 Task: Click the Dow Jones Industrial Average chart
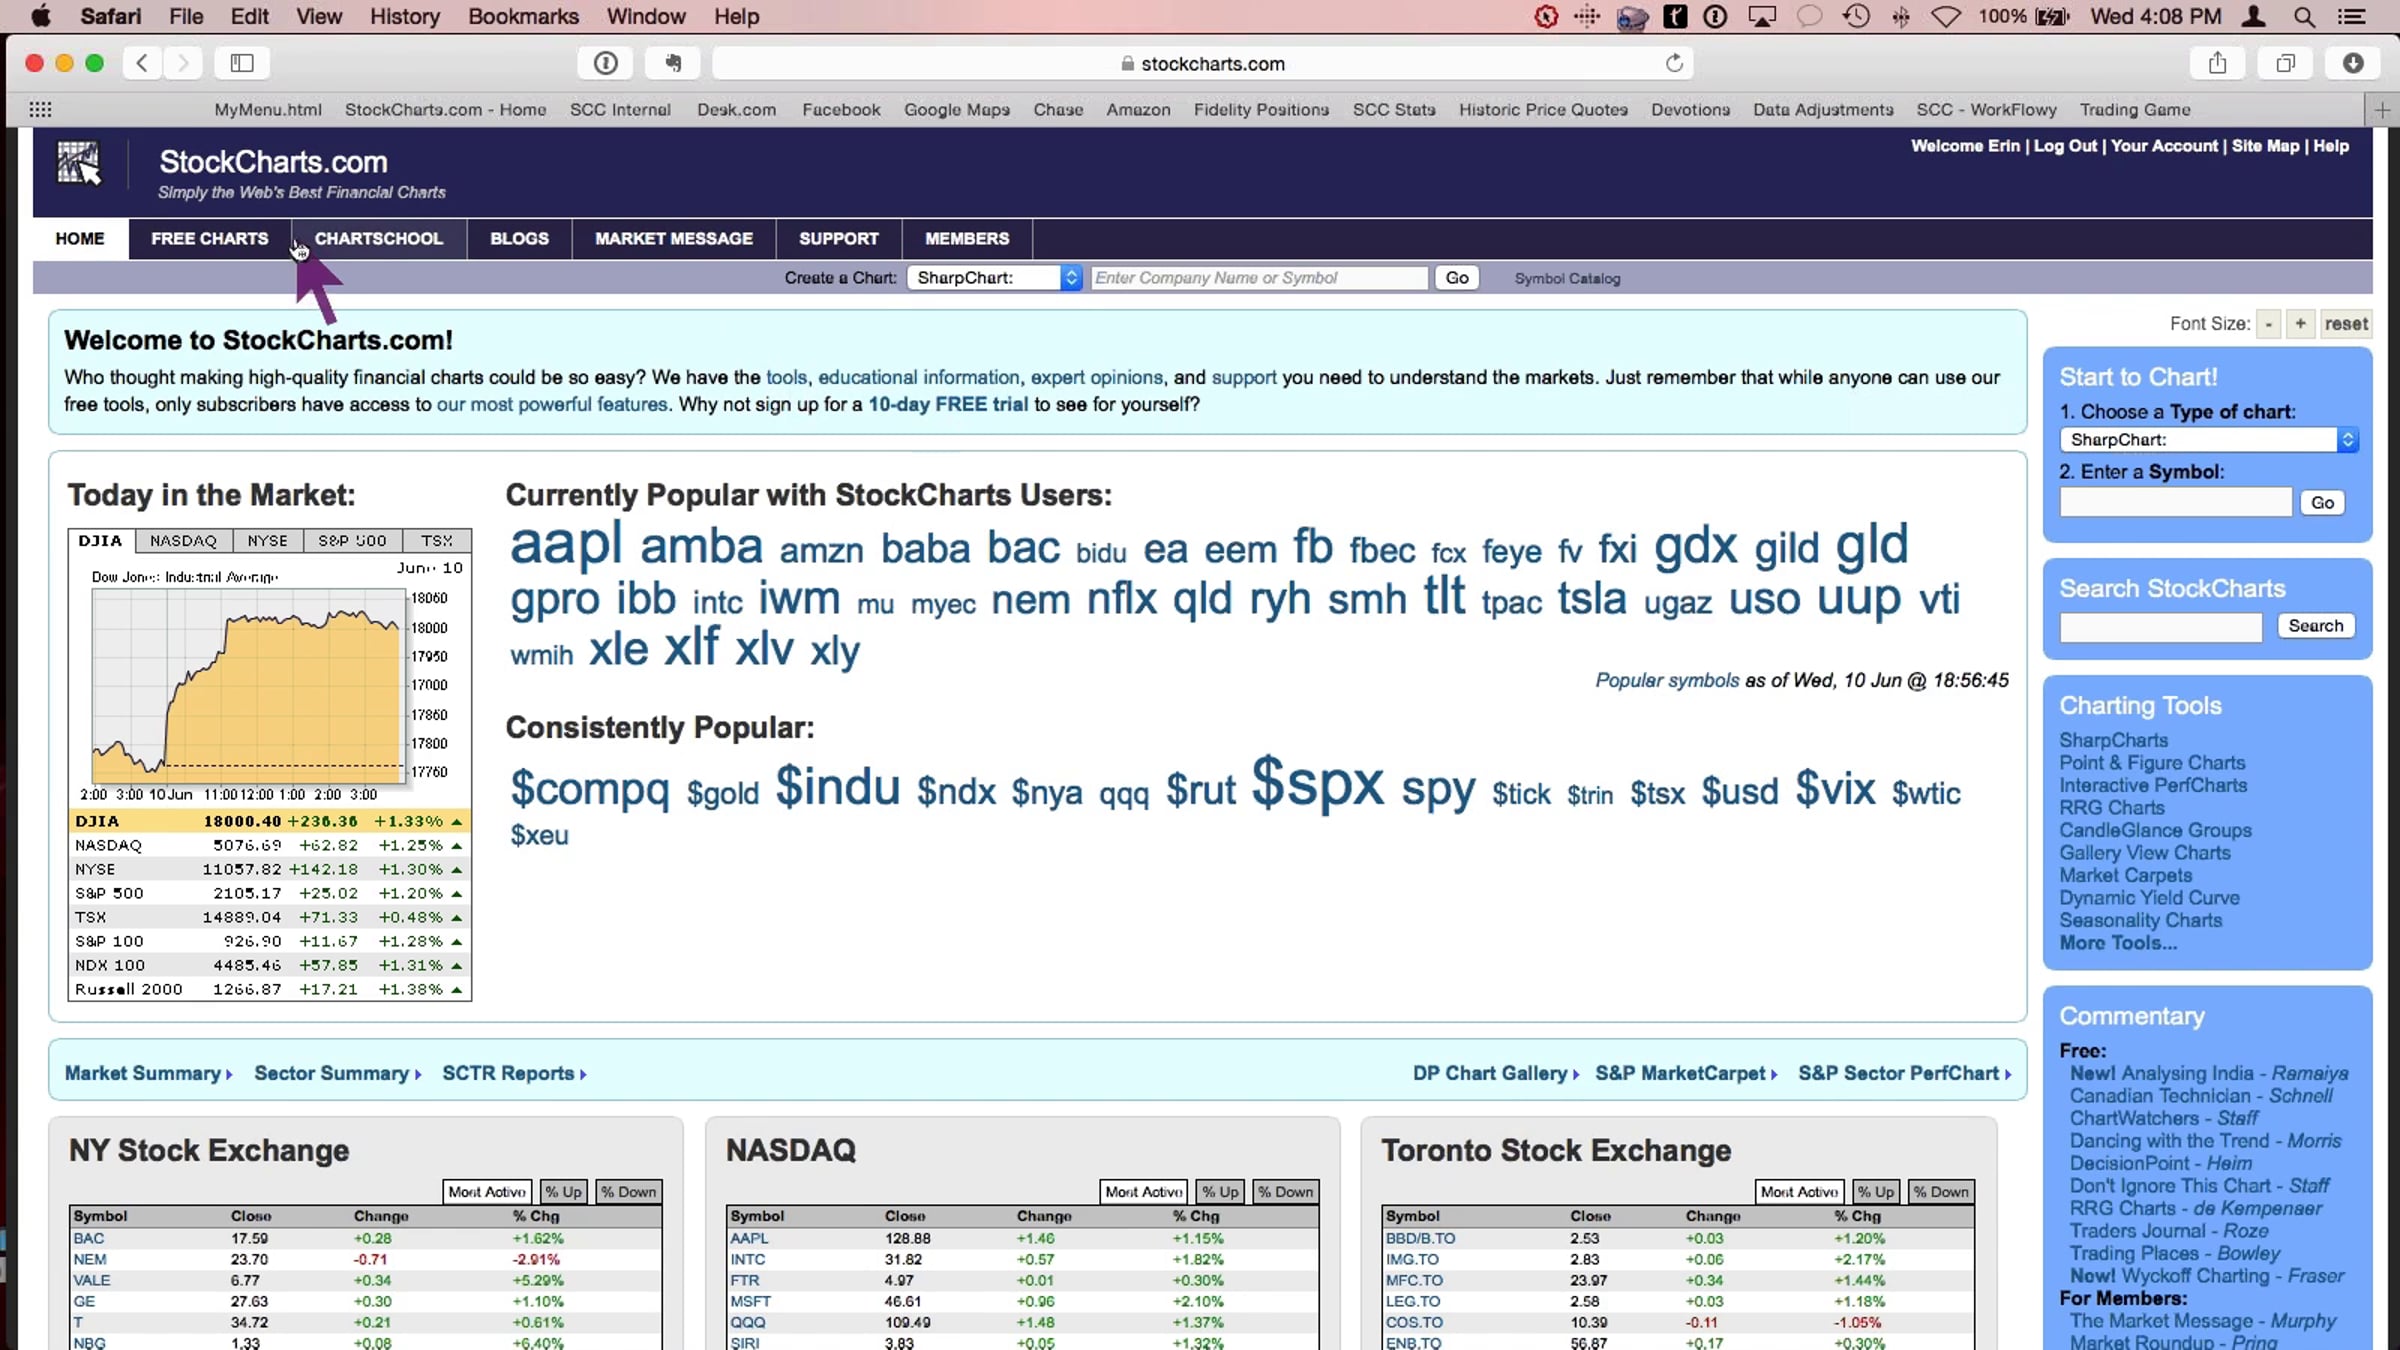[x=250, y=686]
